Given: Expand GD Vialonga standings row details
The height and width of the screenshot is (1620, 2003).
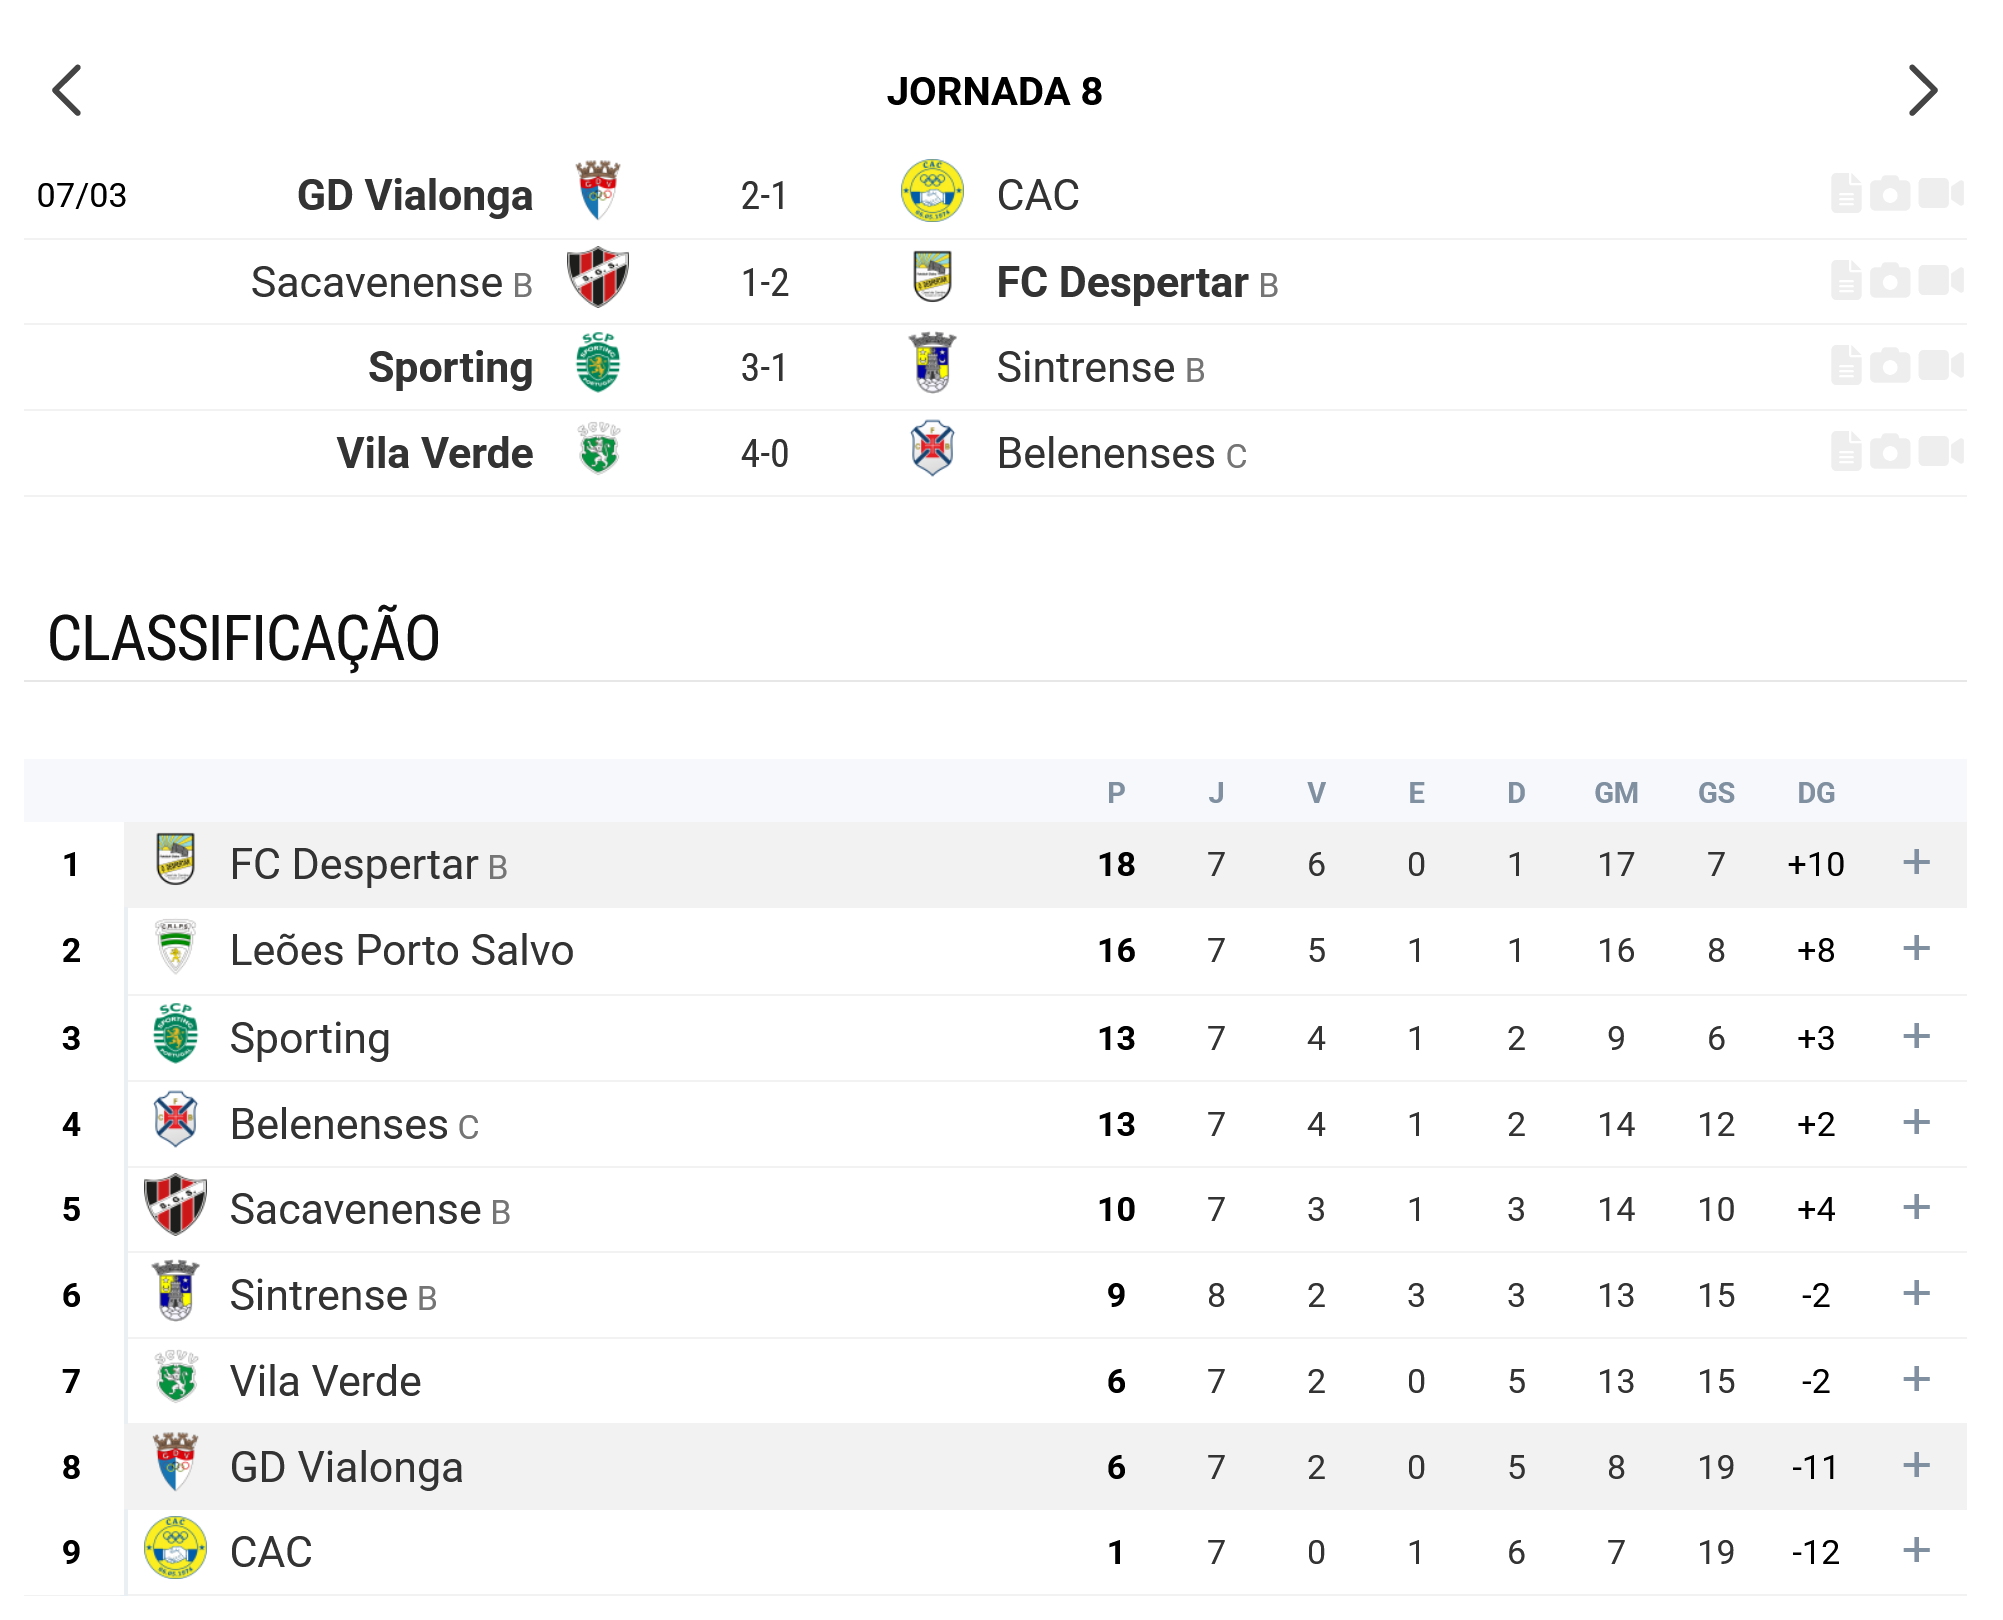Looking at the screenshot, I should tap(1916, 1465).
